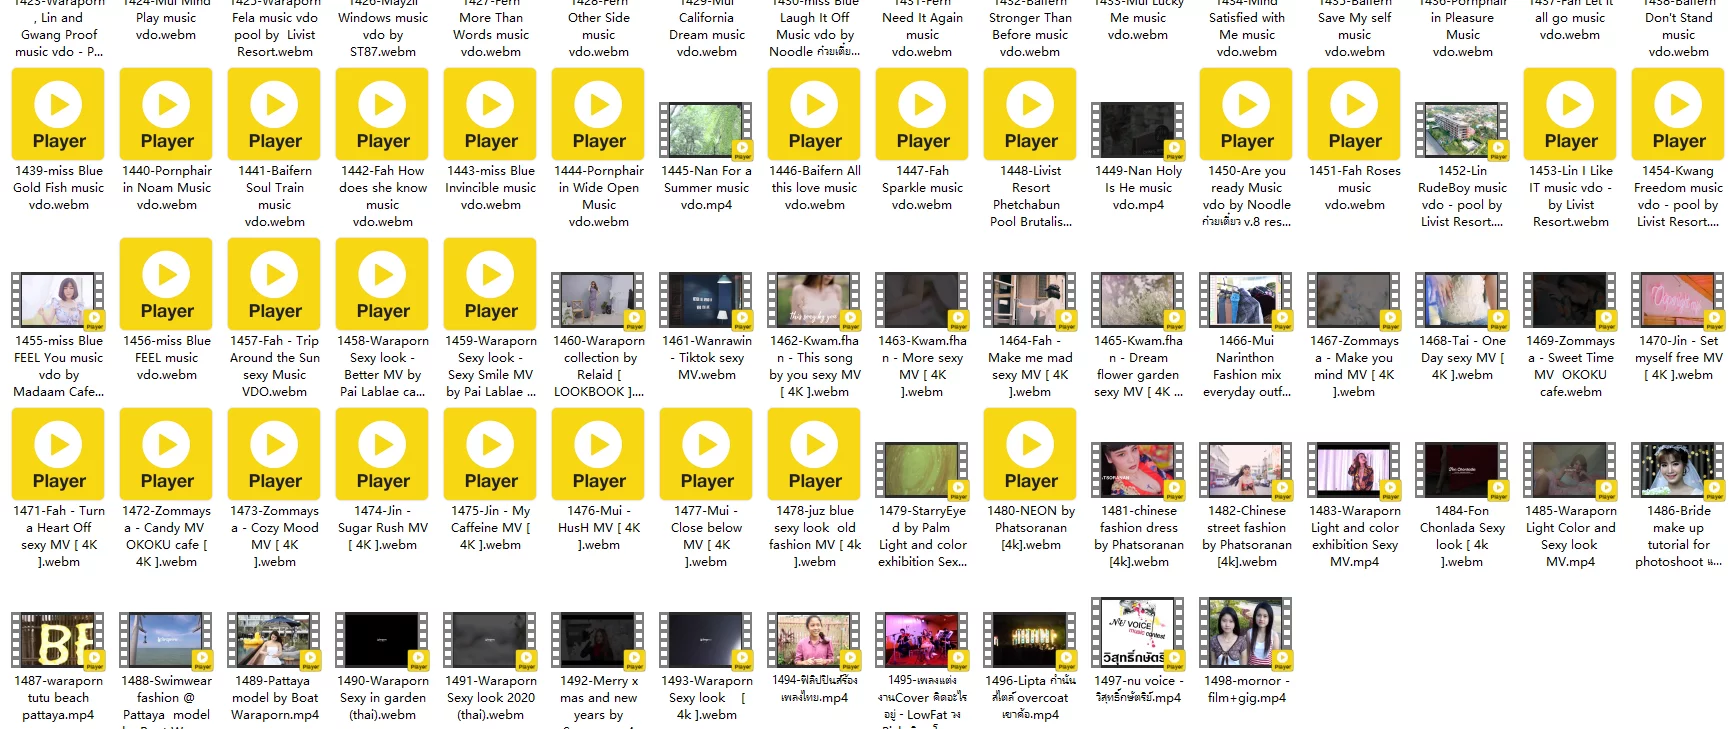Select the 1497-nu voice video thumbnail
1729x729 pixels.
coord(1138,632)
